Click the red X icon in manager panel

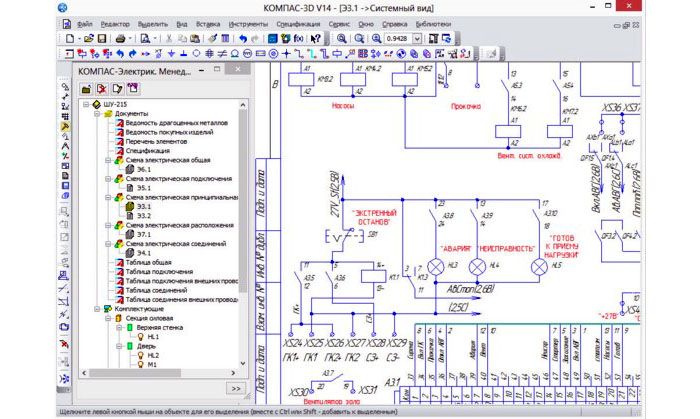pyautogui.click(x=101, y=88)
